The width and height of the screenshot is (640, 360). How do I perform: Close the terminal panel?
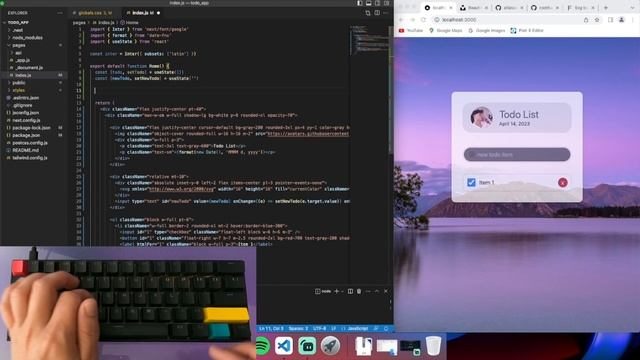tap(386, 291)
